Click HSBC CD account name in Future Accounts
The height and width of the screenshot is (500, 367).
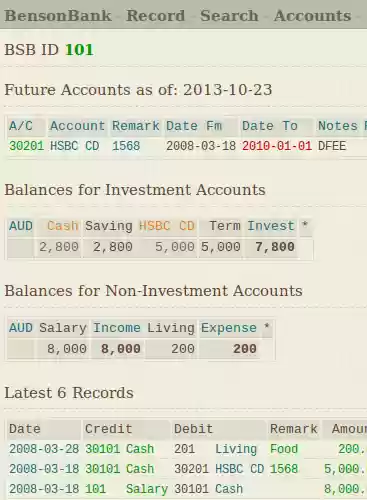click(x=75, y=146)
